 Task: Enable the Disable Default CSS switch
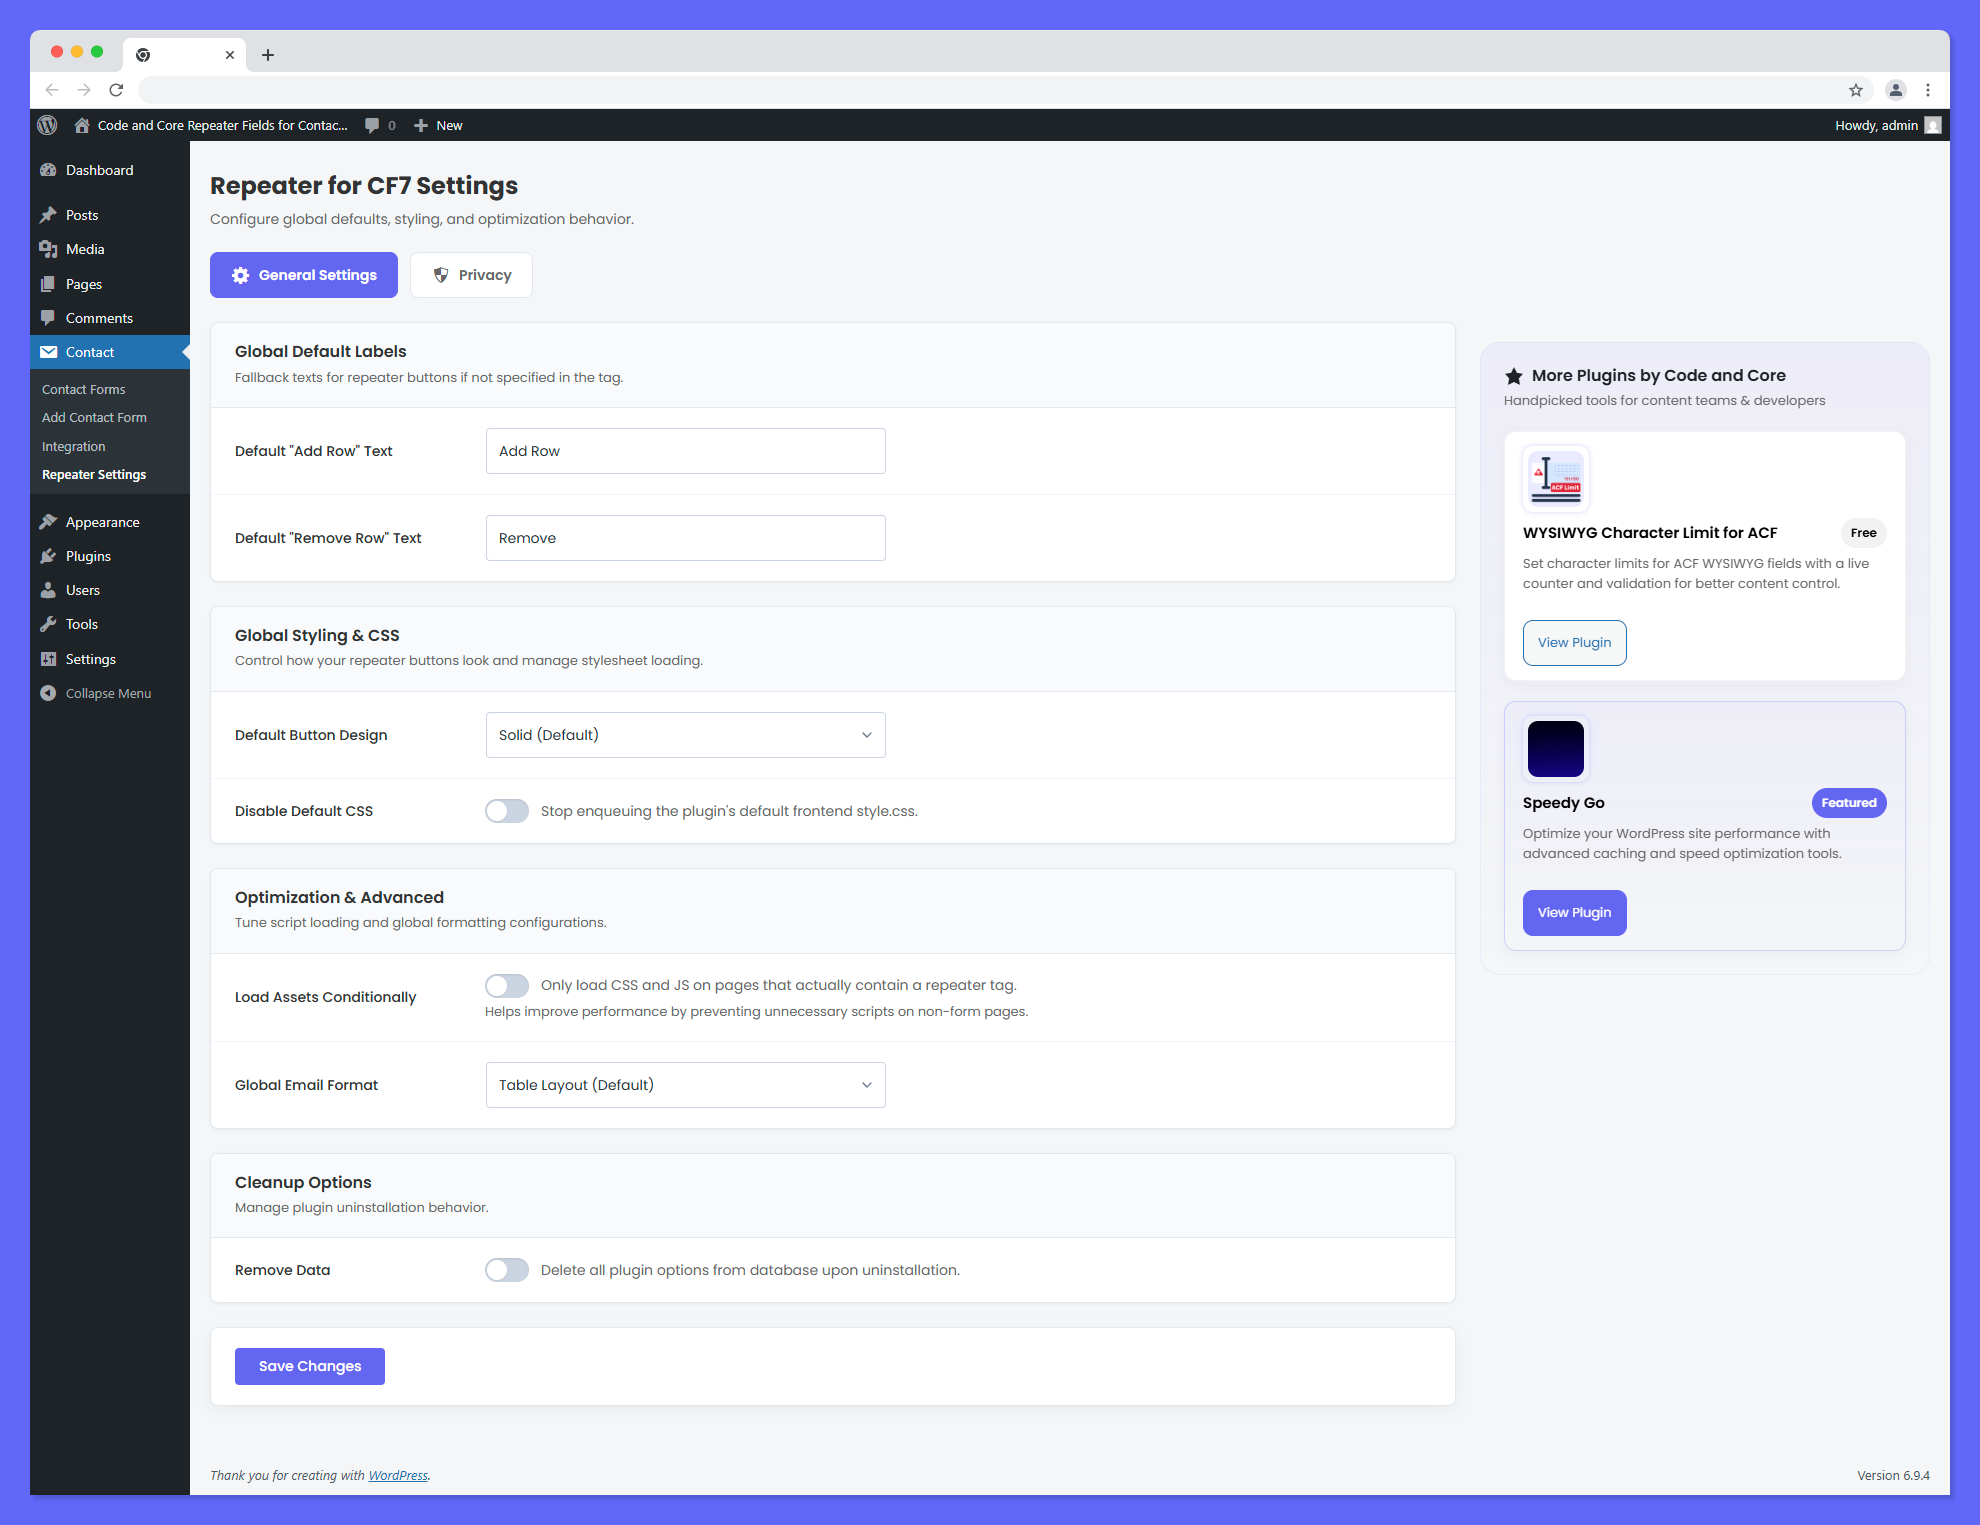click(x=507, y=810)
